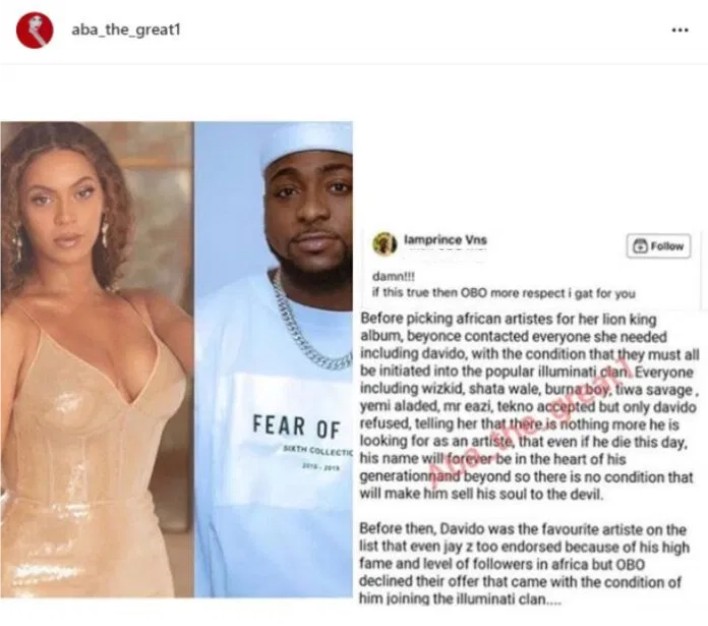Click the Iamprince Vns round avatar
This screenshot has height=626, width=708.
pyautogui.click(x=384, y=243)
